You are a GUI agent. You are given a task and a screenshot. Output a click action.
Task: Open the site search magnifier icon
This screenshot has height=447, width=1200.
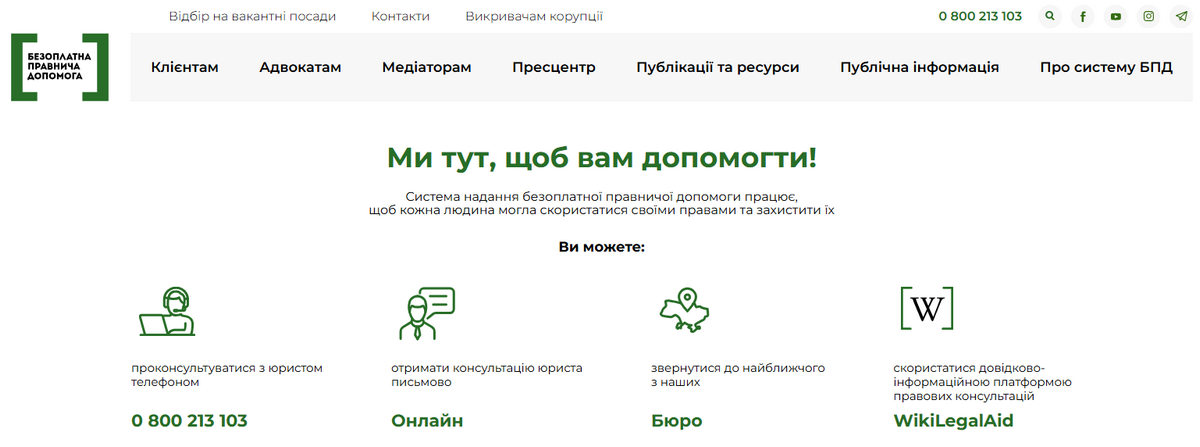[x=1049, y=16]
